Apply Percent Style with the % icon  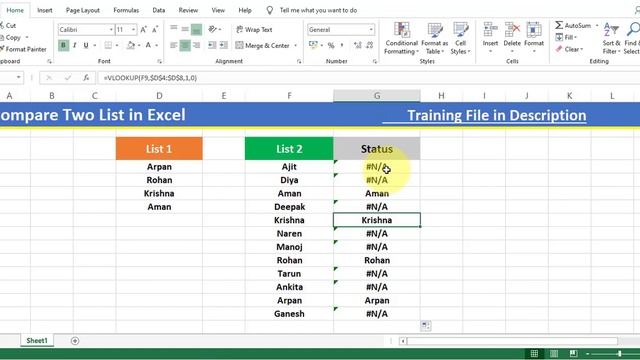click(x=331, y=45)
